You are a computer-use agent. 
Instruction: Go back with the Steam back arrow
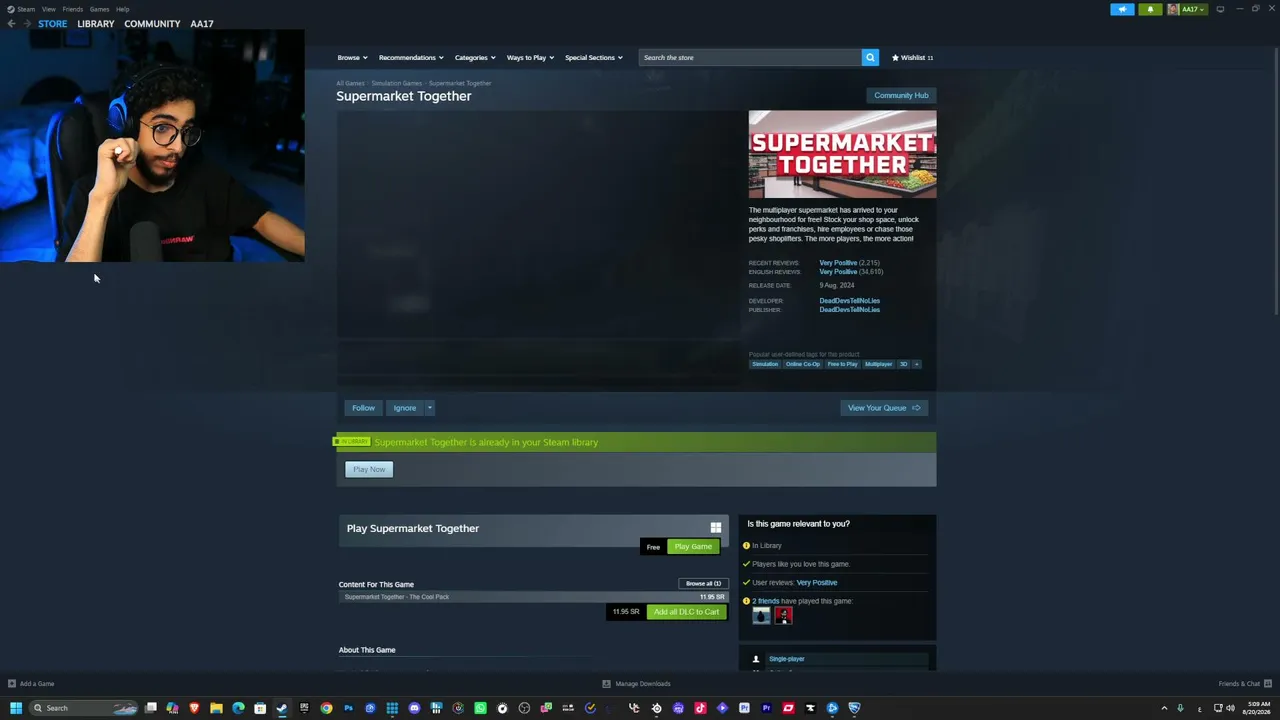tap(11, 24)
